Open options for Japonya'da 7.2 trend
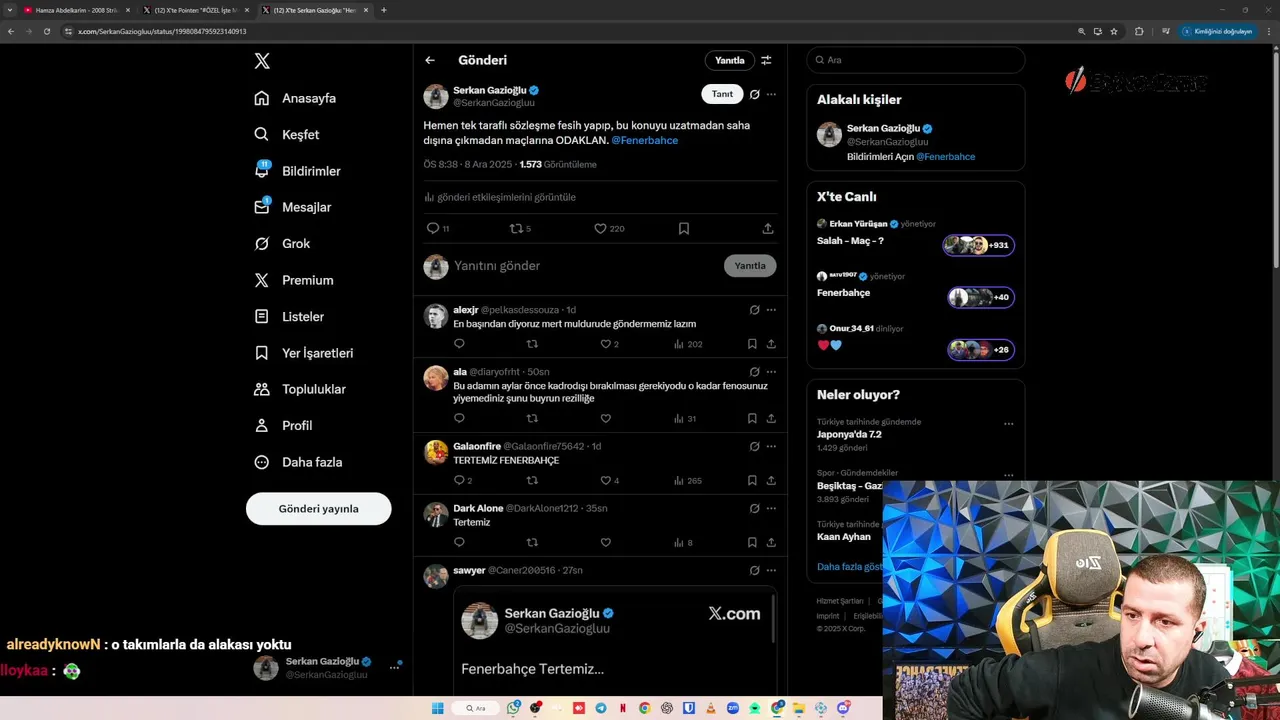 pos(1008,424)
